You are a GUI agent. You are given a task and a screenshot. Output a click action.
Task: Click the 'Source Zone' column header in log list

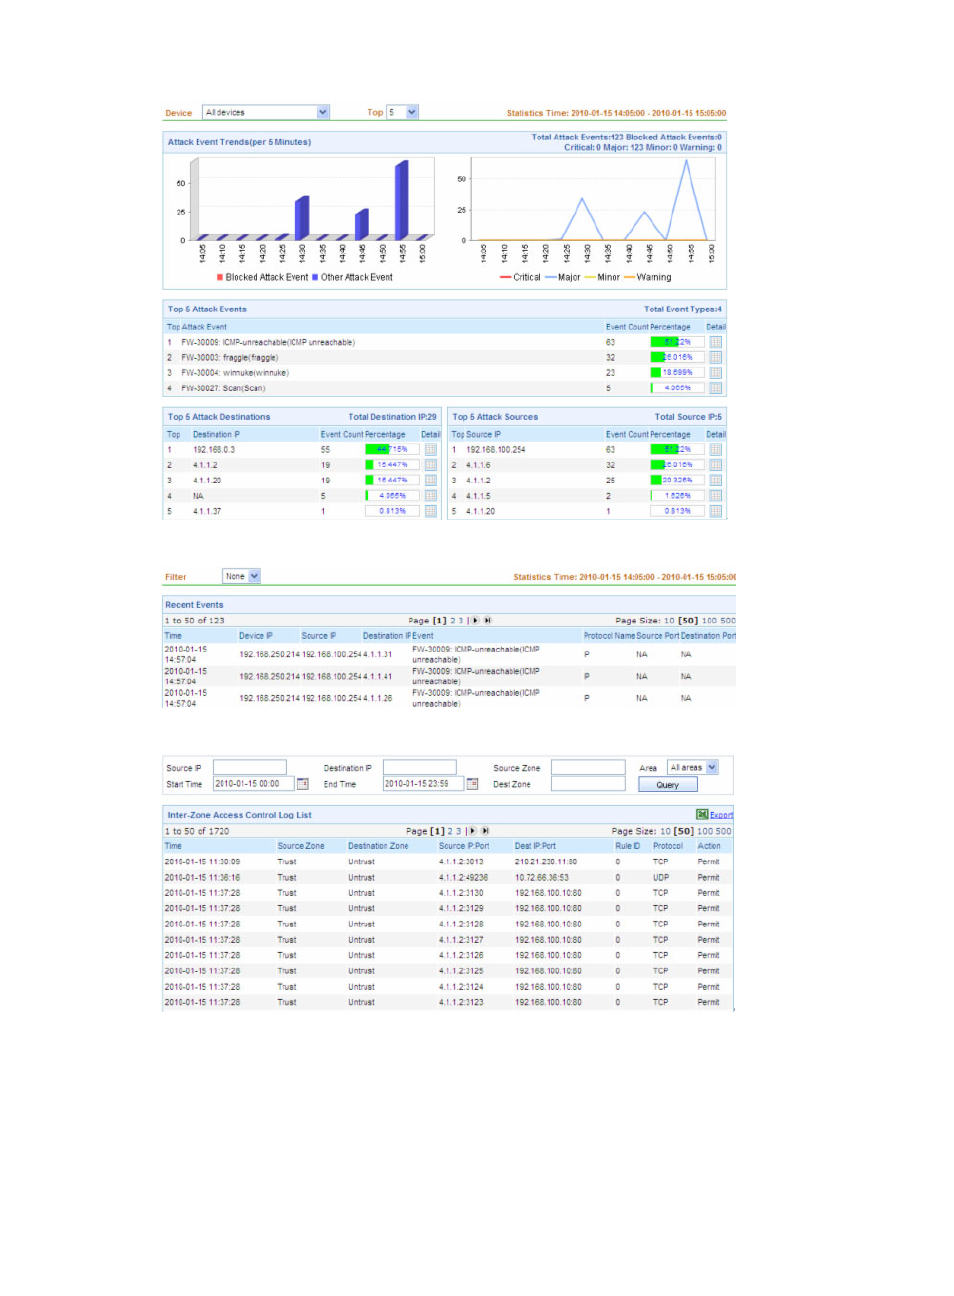click(x=301, y=846)
